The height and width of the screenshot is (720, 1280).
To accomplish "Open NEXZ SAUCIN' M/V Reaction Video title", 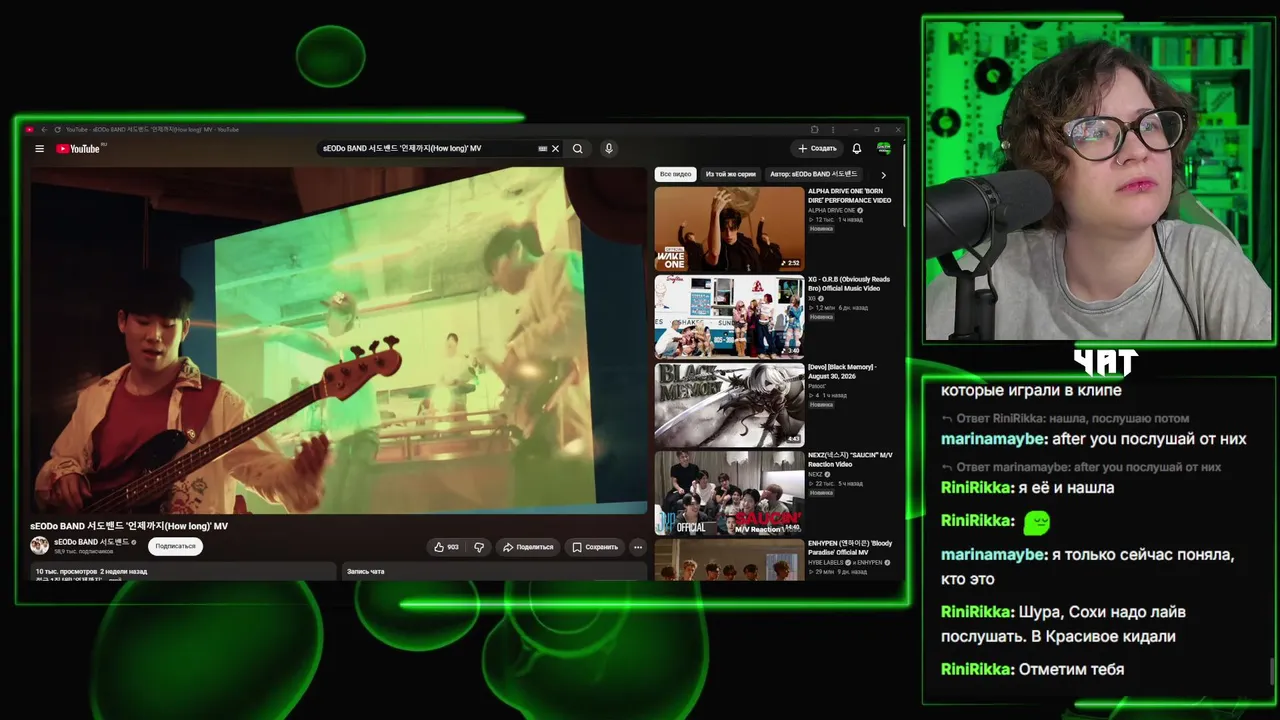I will click(x=850, y=460).
